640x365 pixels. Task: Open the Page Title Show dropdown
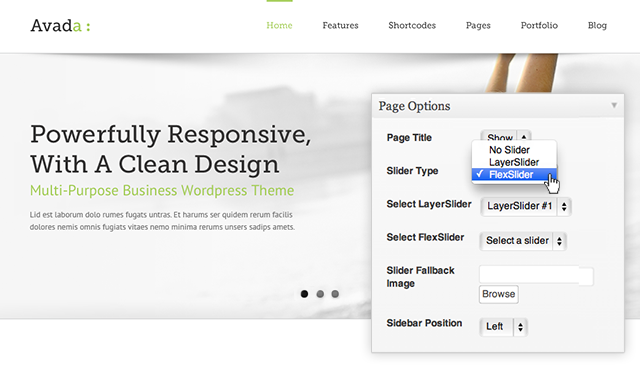(x=506, y=136)
